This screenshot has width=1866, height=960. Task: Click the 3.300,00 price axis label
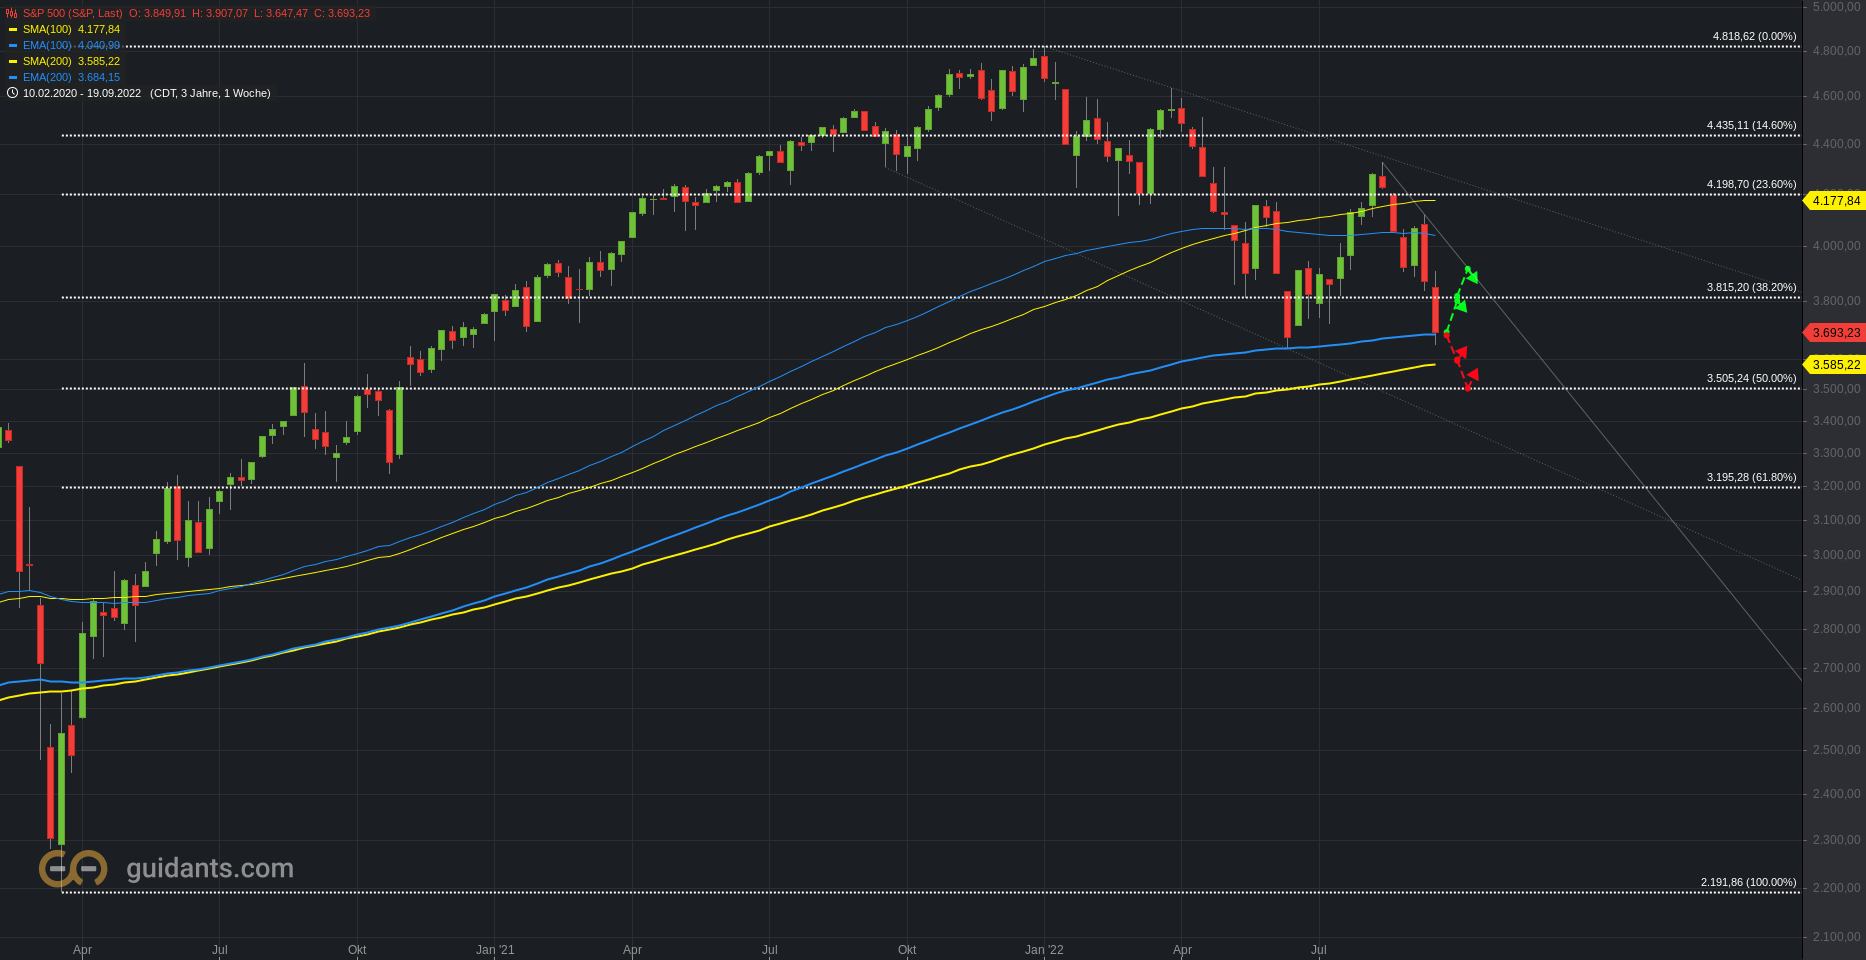(x=1836, y=453)
